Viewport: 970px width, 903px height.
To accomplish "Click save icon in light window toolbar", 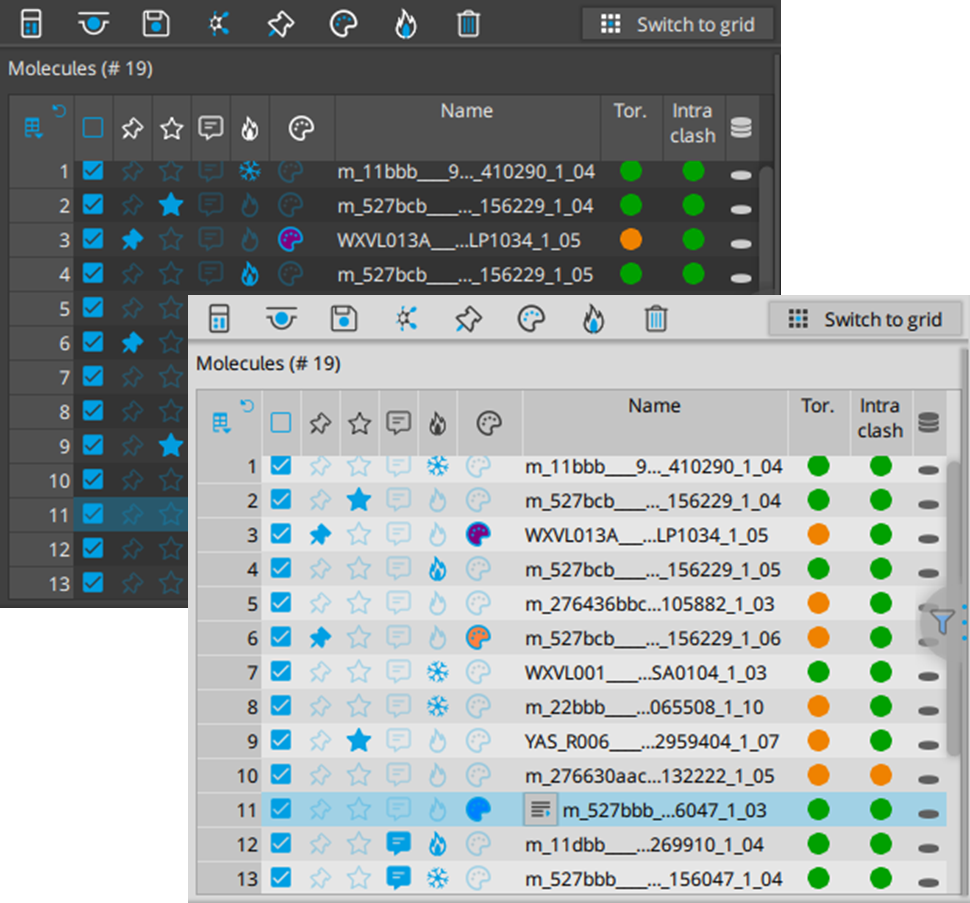I will click(344, 319).
